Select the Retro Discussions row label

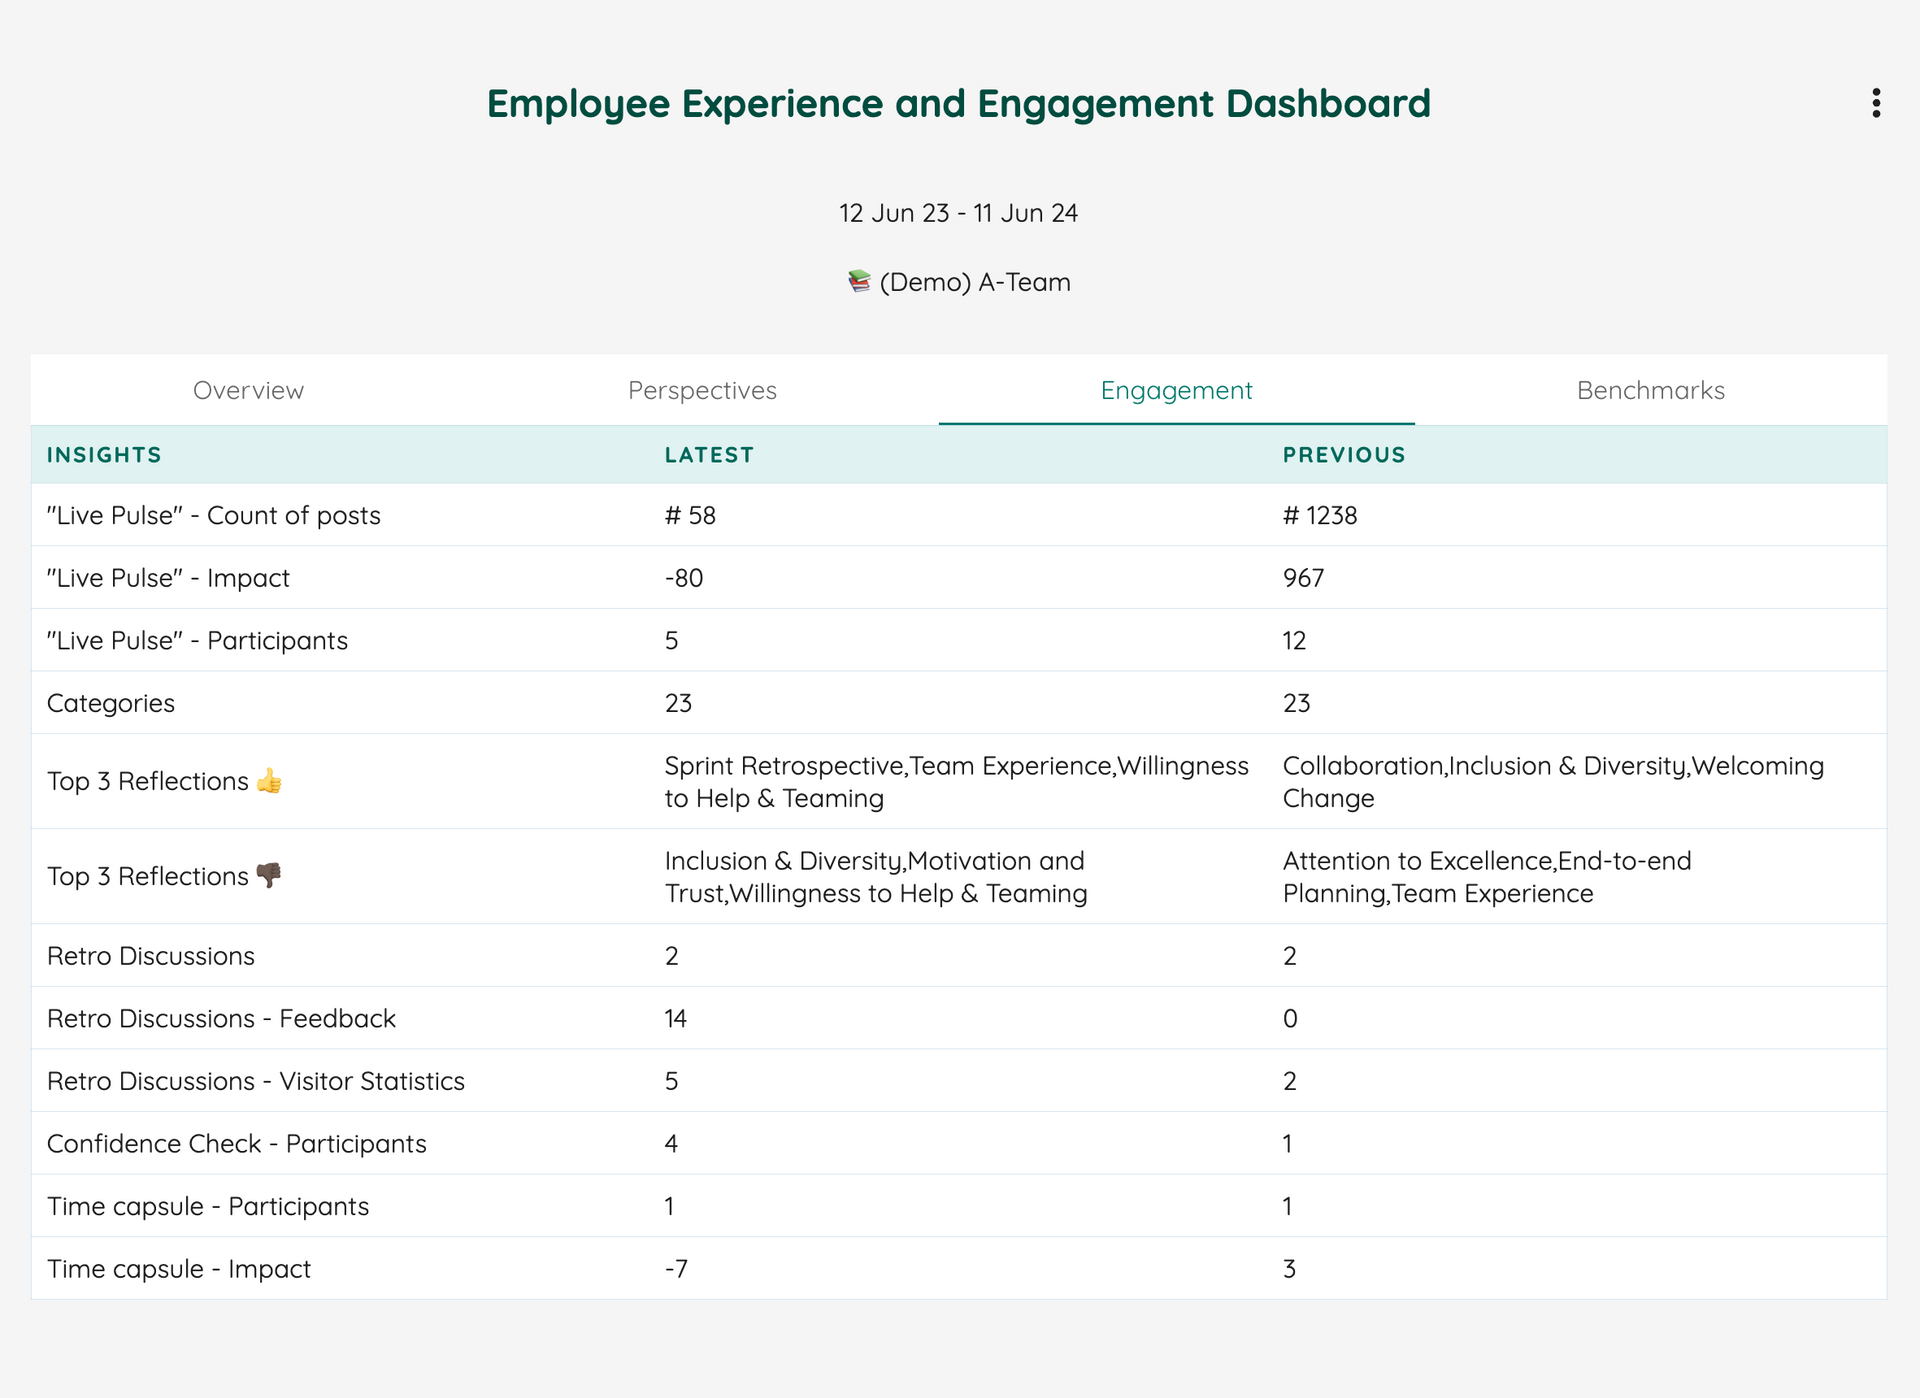tap(151, 956)
